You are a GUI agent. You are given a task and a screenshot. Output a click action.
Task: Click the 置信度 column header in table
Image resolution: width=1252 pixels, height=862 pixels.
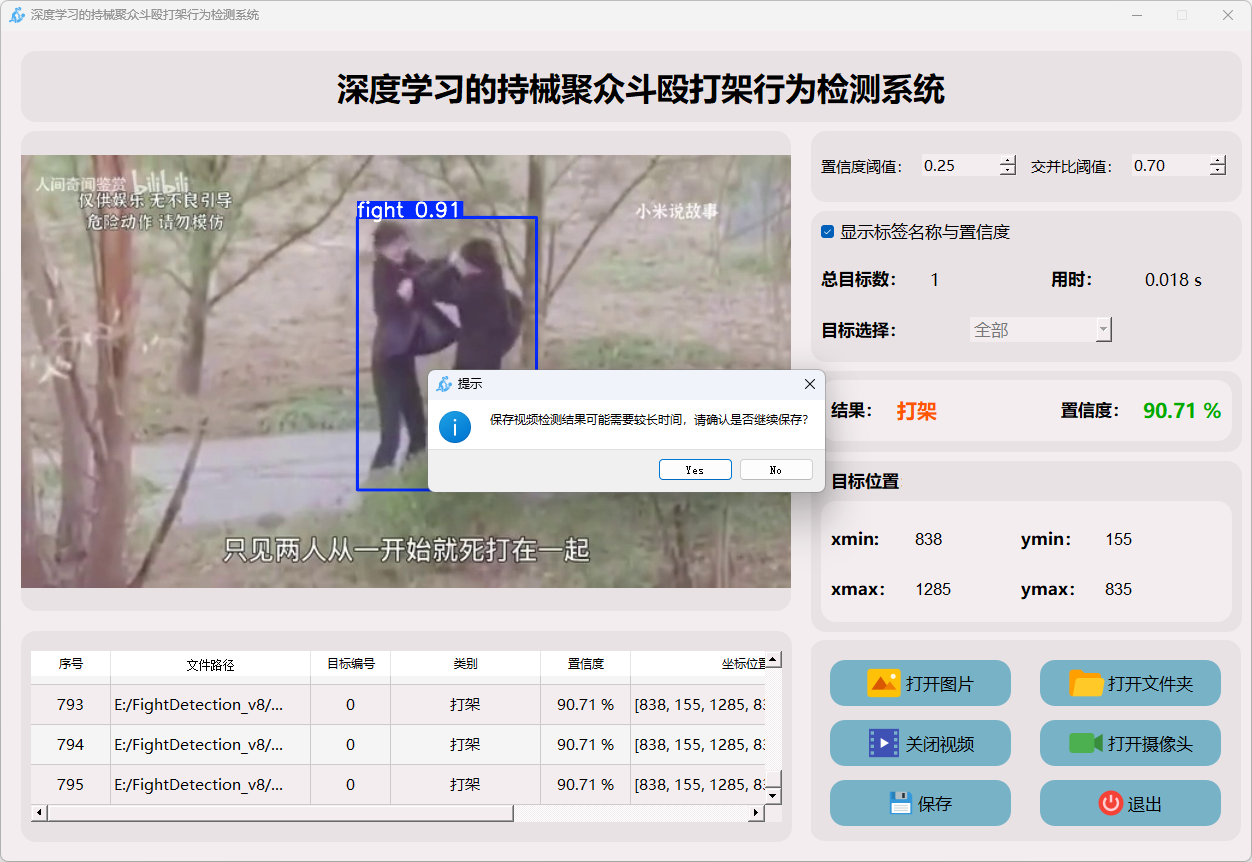[585, 664]
